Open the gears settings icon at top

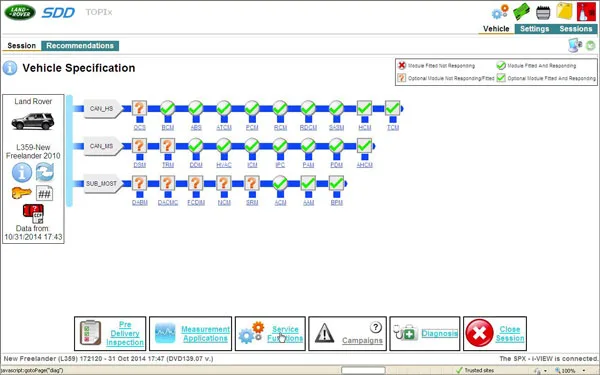click(x=500, y=12)
